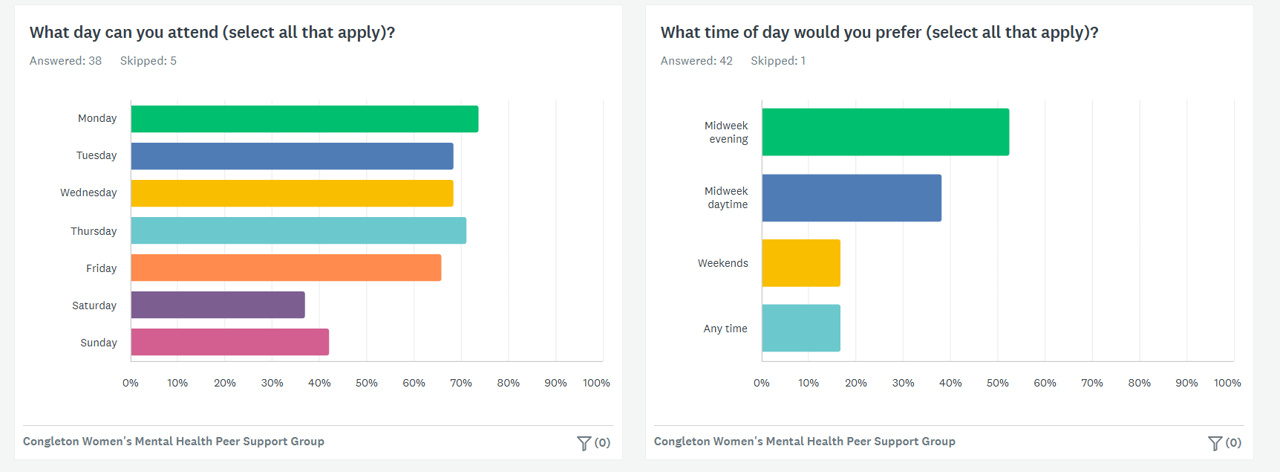Select the yellow Wednesday bar
The height and width of the screenshot is (472, 1280).
click(x=292, y=193)
